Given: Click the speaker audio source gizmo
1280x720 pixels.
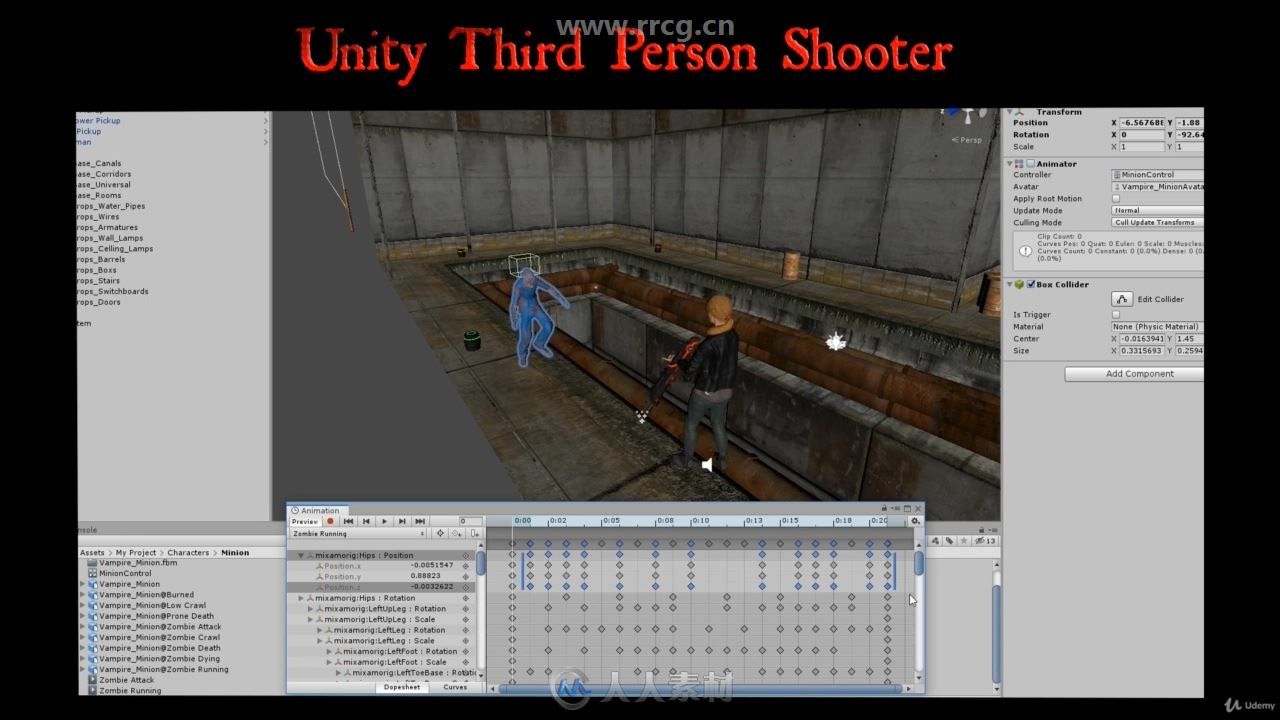Looking at the screenshot, I should 707,465.
